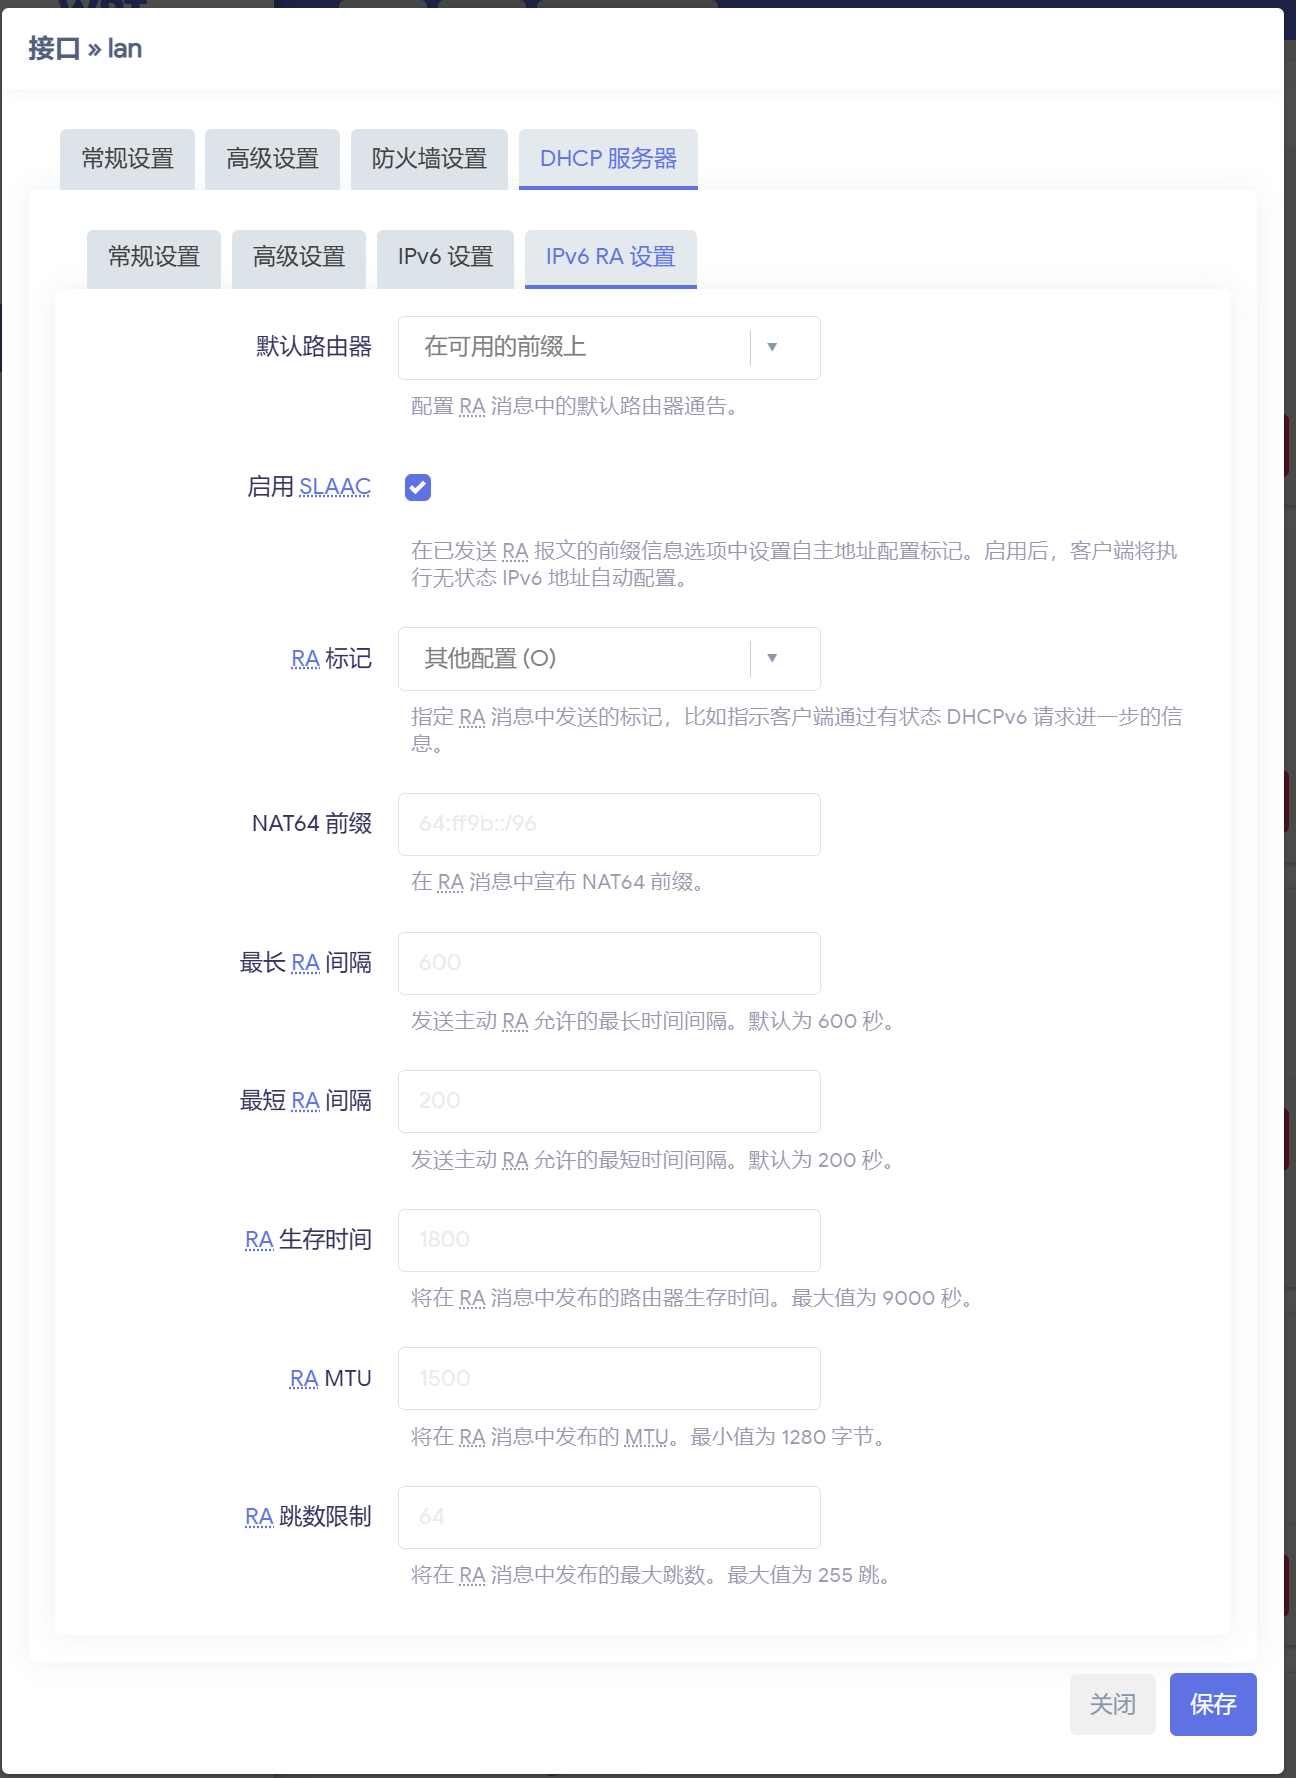Image resolution: width=1296 pixels, height=1778 pixels.
Task: Click the 关闭 button
Action: [1113, 1704]
